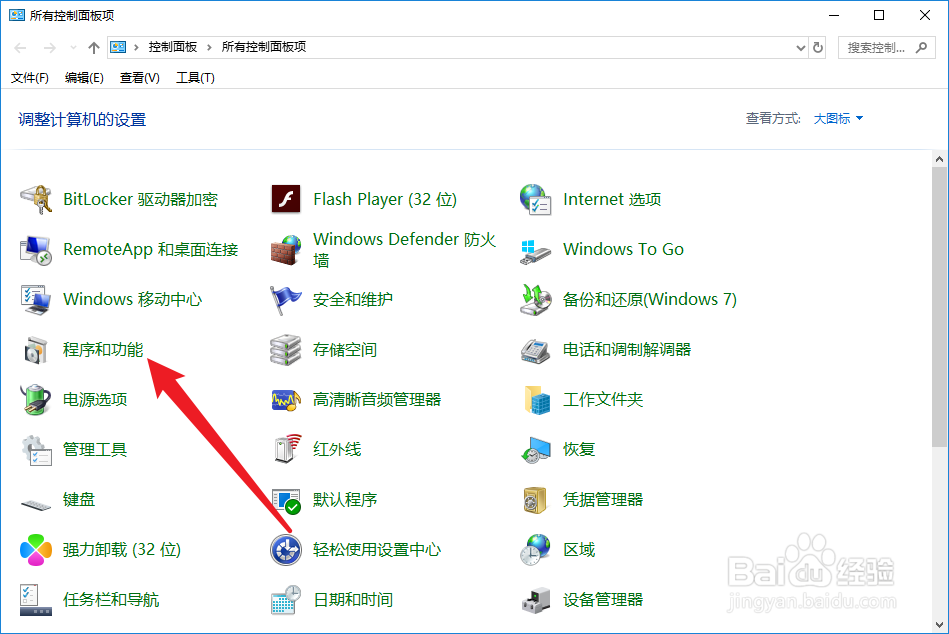
Task: Open the 程序和功能 text link
Action: [x=103, y=350]
